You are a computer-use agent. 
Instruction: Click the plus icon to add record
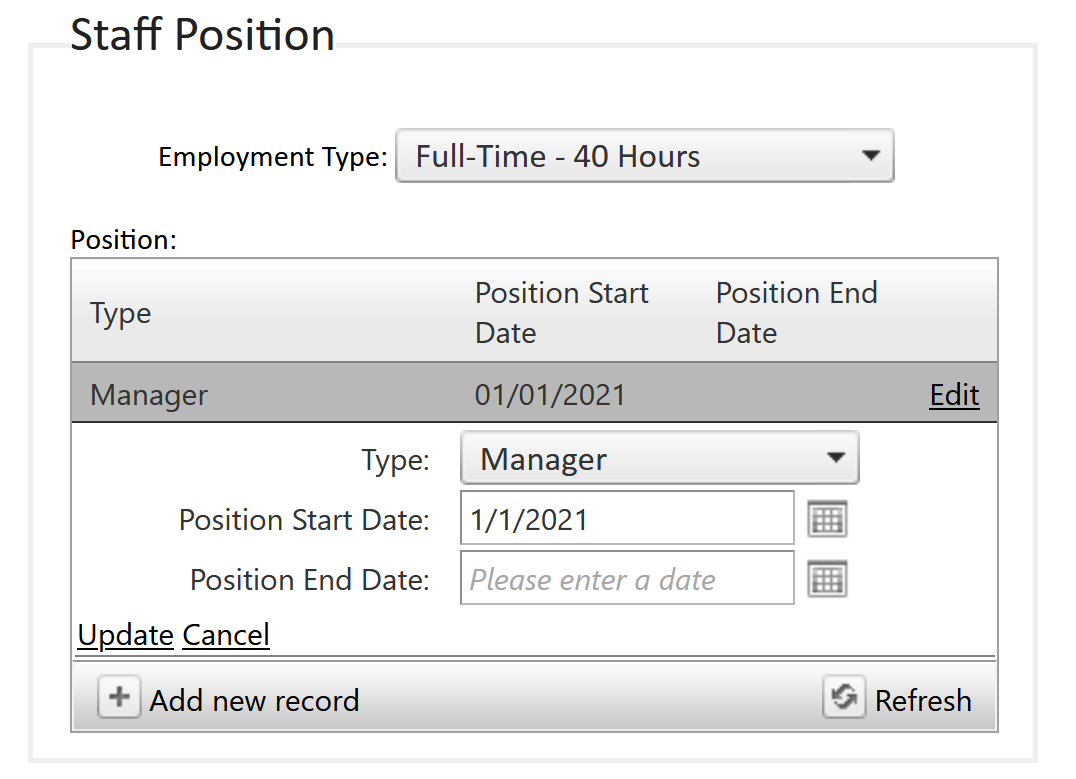tap(119, 697)
